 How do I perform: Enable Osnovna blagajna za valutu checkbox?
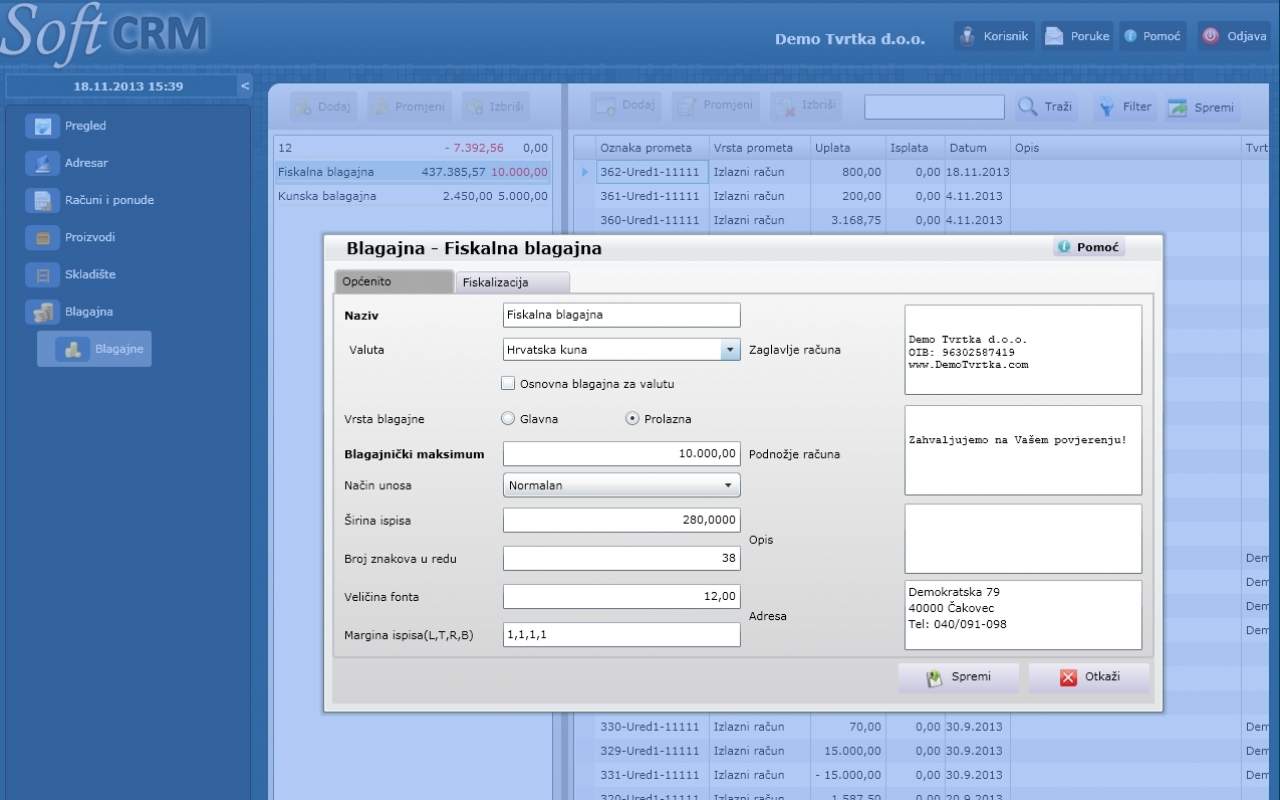click(508, 383)
